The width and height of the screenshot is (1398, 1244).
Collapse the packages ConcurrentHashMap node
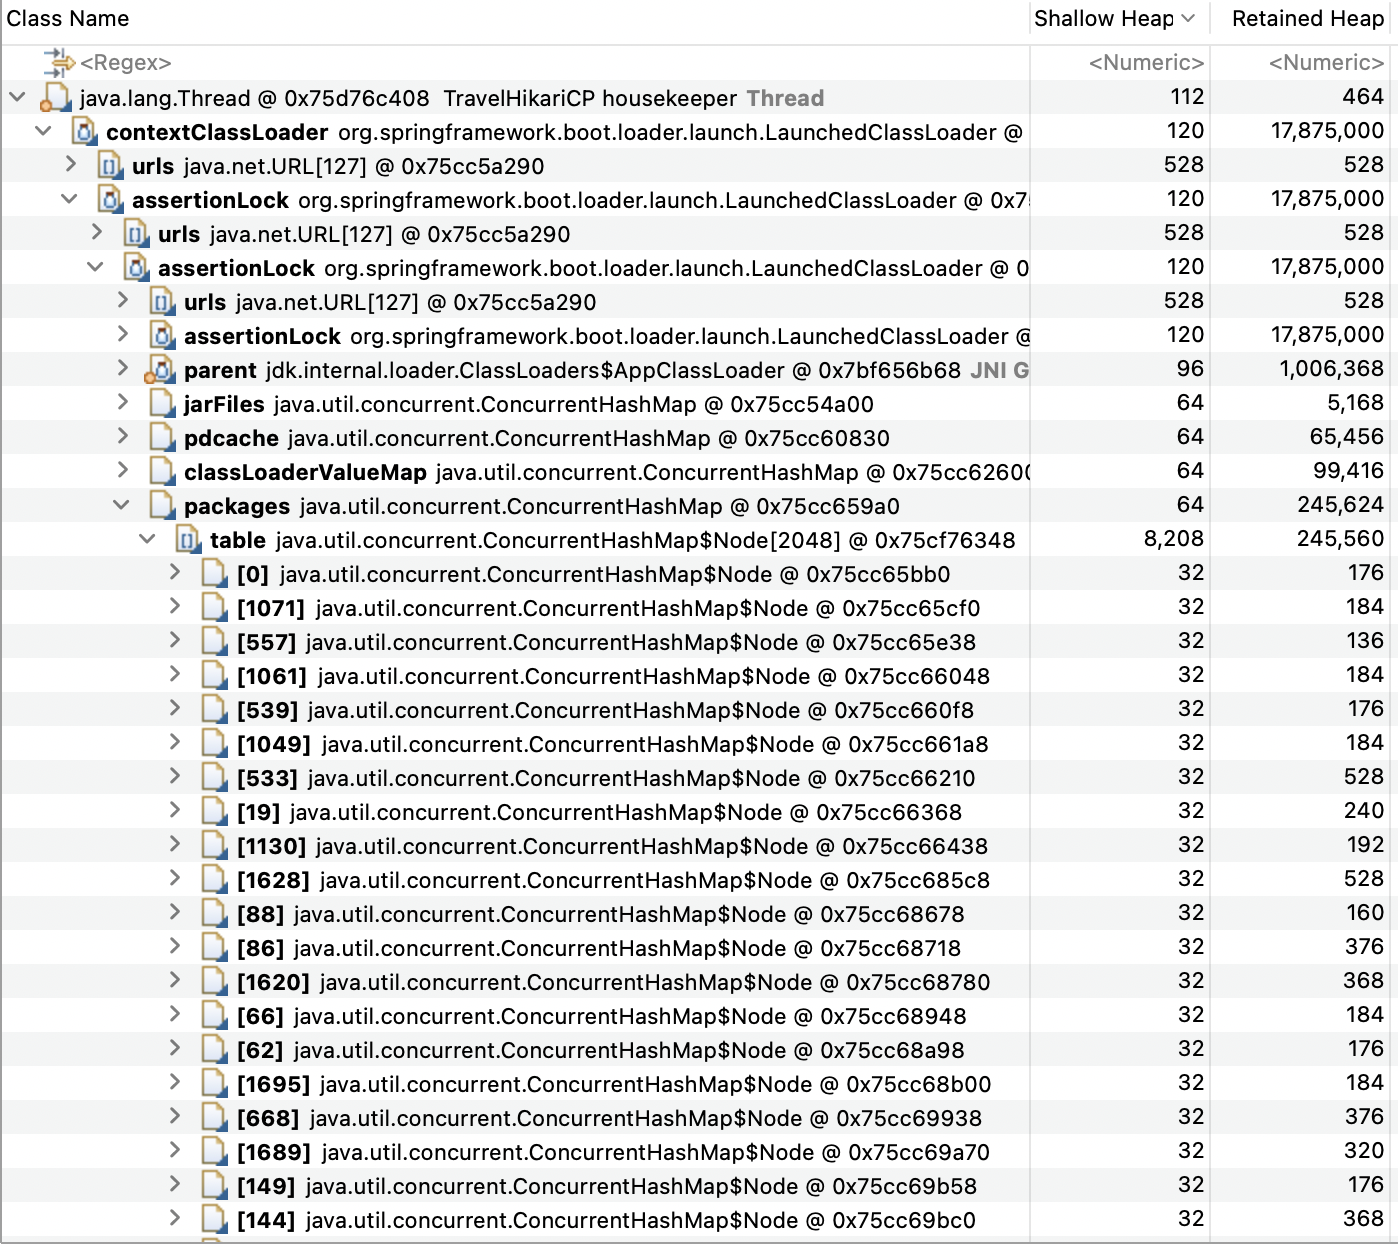pos(121,505)
